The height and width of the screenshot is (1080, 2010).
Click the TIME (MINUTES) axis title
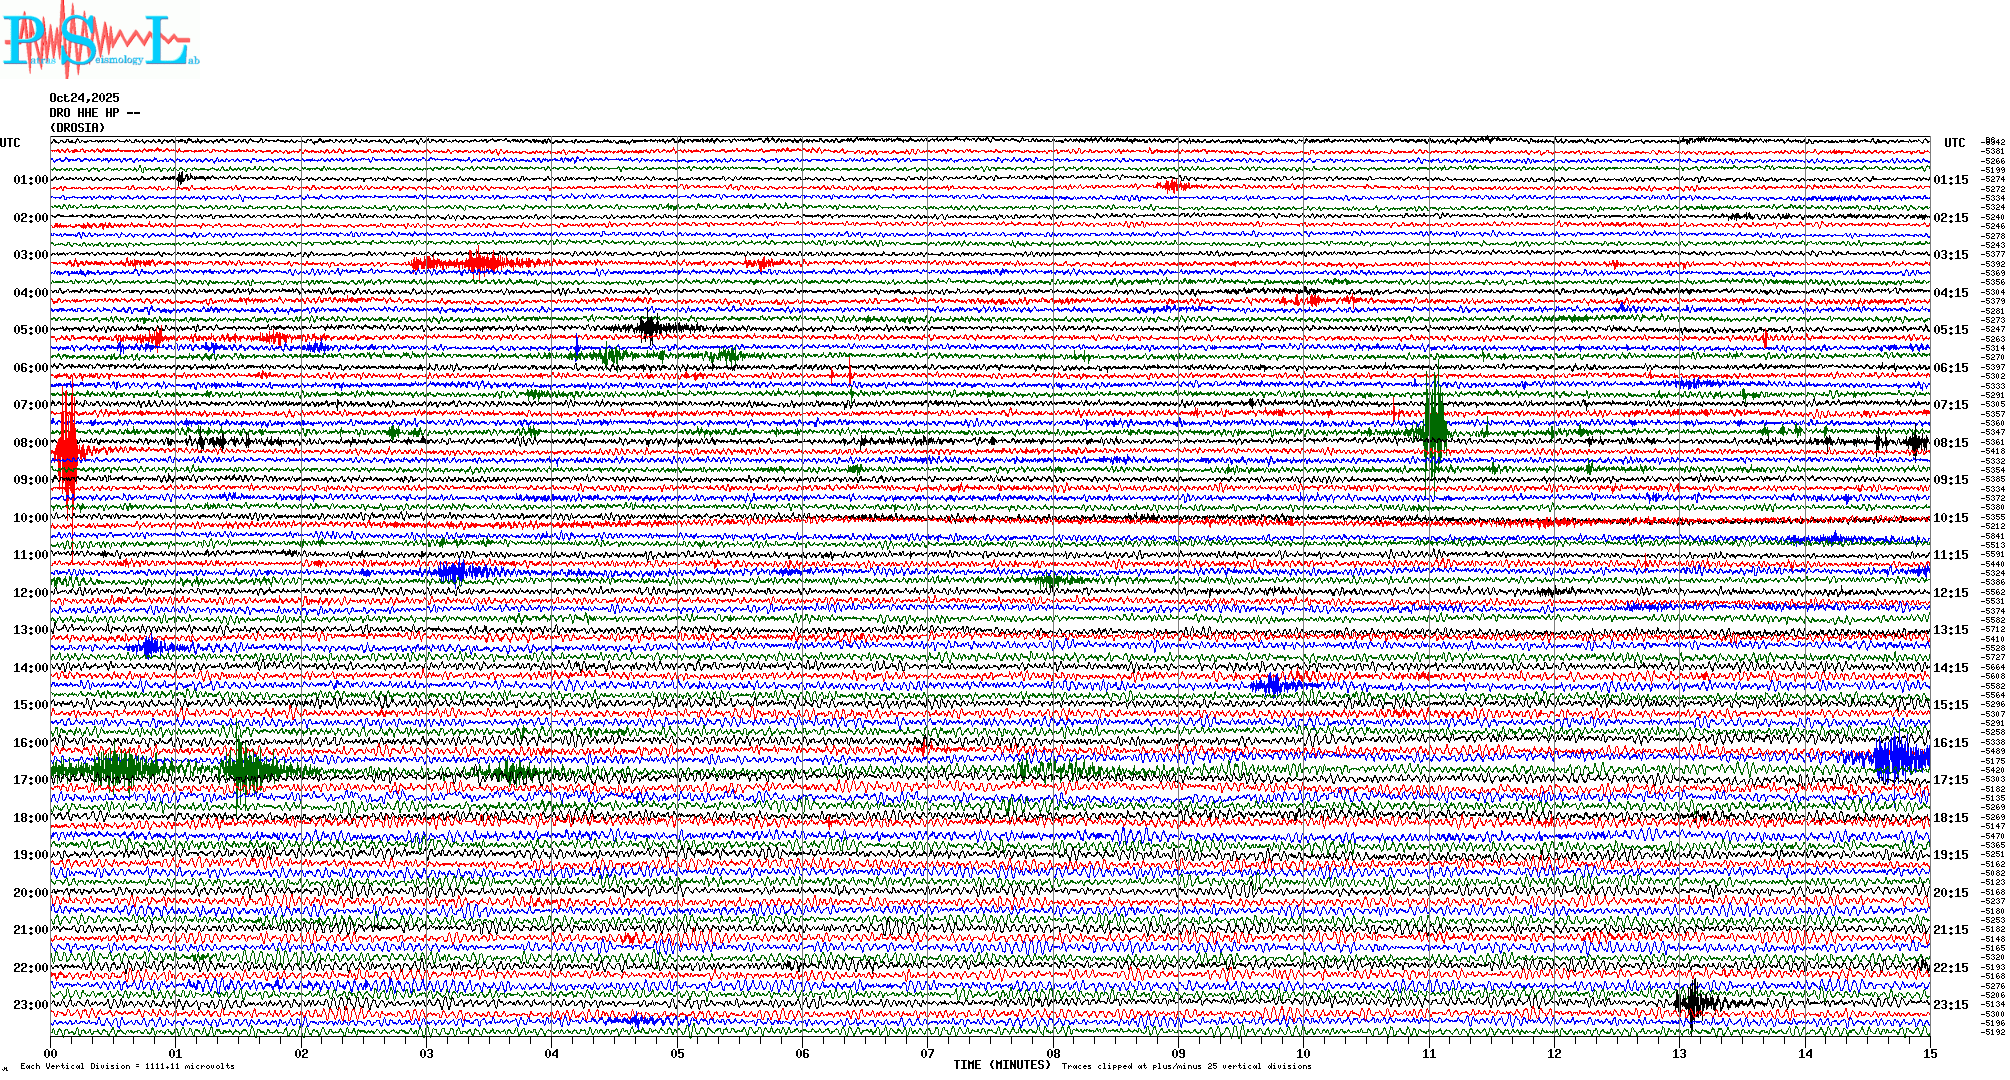coord(1001,1065)
